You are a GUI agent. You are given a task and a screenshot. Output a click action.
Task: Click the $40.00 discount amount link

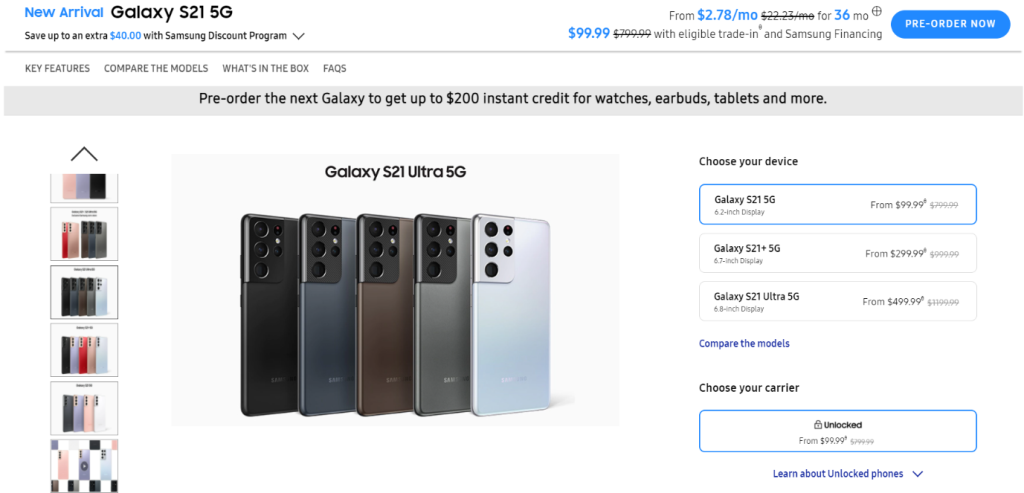click(125, 36)
